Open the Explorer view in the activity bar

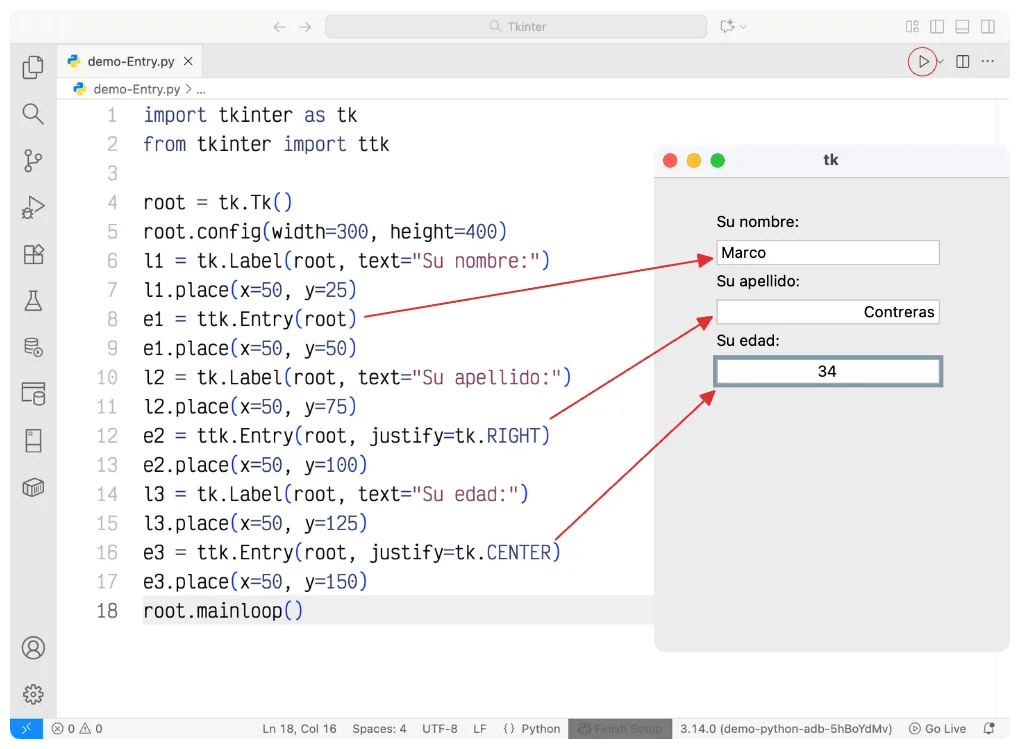(33, 67)
